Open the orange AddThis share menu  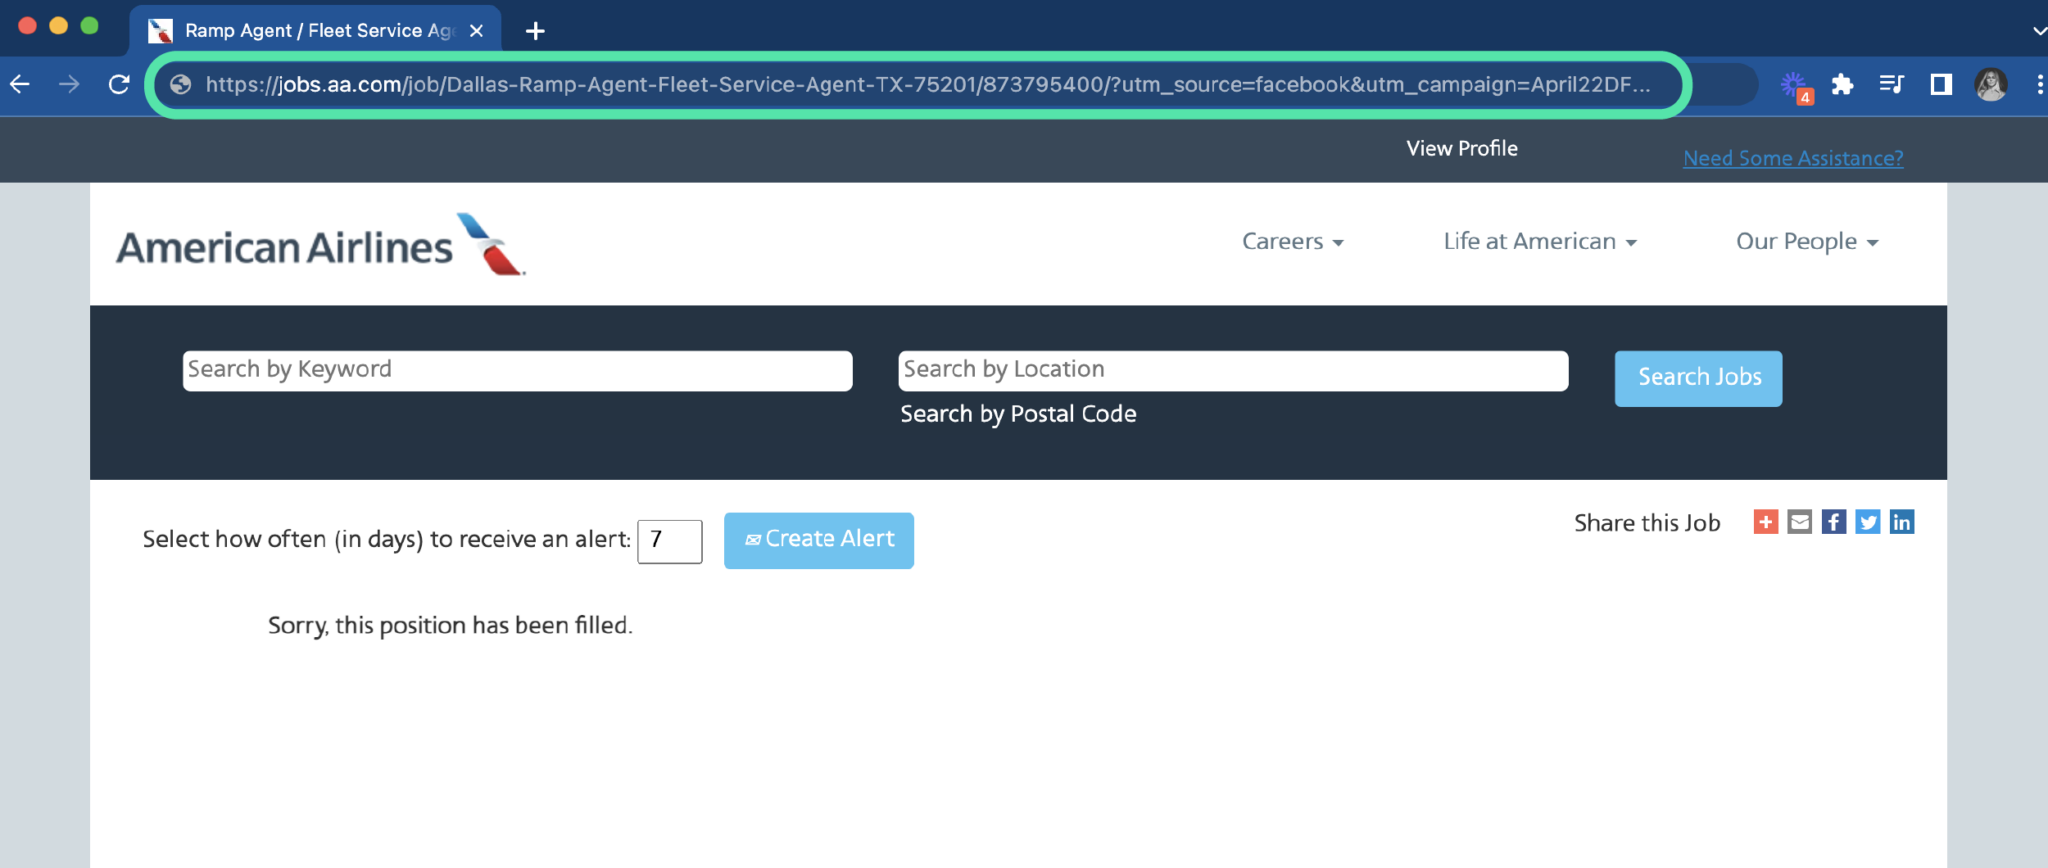pos(1766,521)
